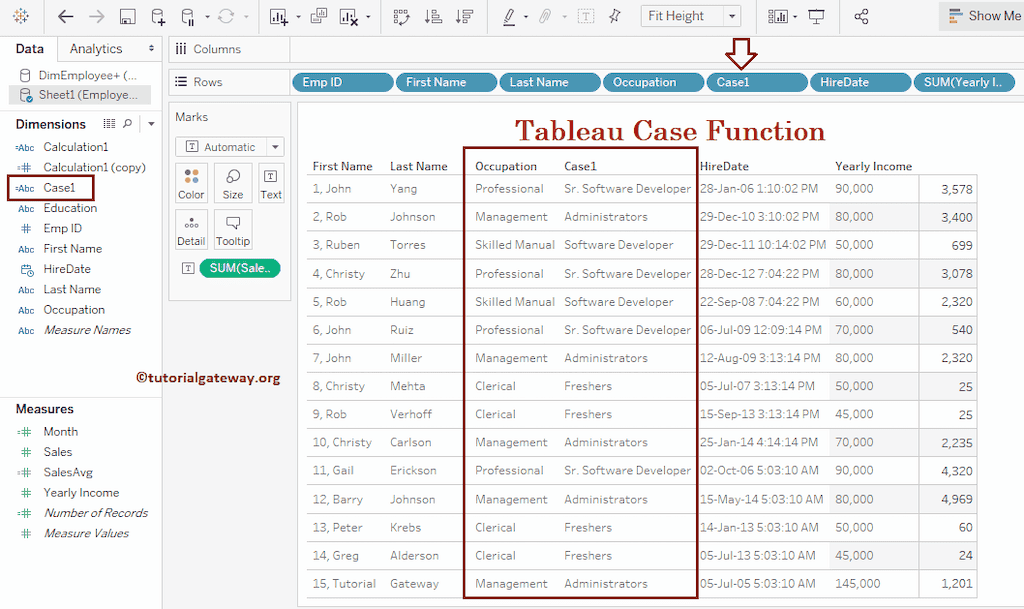Switch to the Analytics tab
The width and height of the screenshot is (1024, 609).
coord(96,48)
